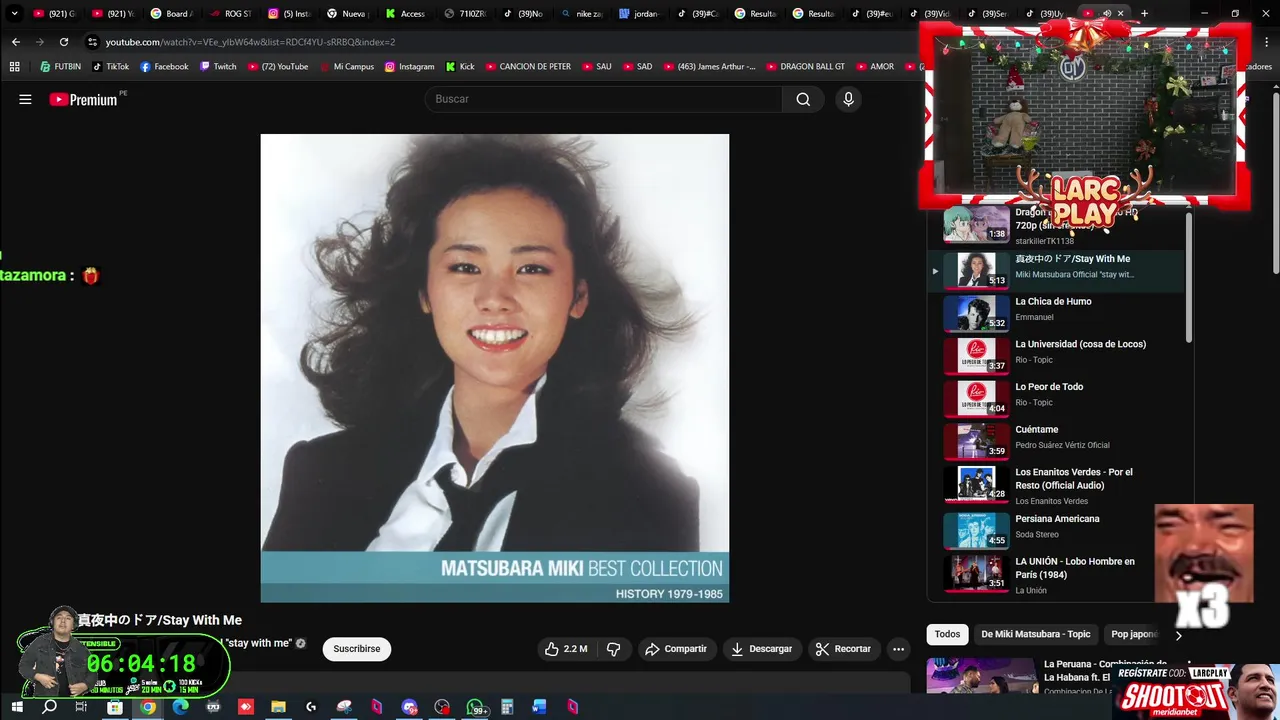
Task: Open Microsoft Word from taskbar
Action: click(540, 707)
